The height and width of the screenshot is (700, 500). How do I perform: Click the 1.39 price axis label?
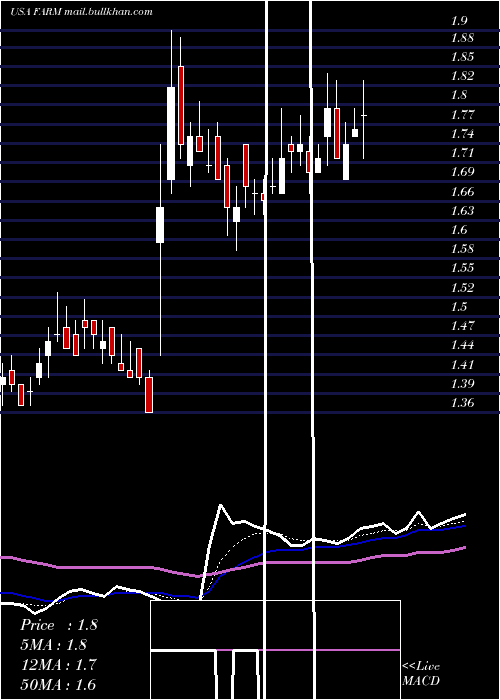pyautogui.click(x=462, y=383)
